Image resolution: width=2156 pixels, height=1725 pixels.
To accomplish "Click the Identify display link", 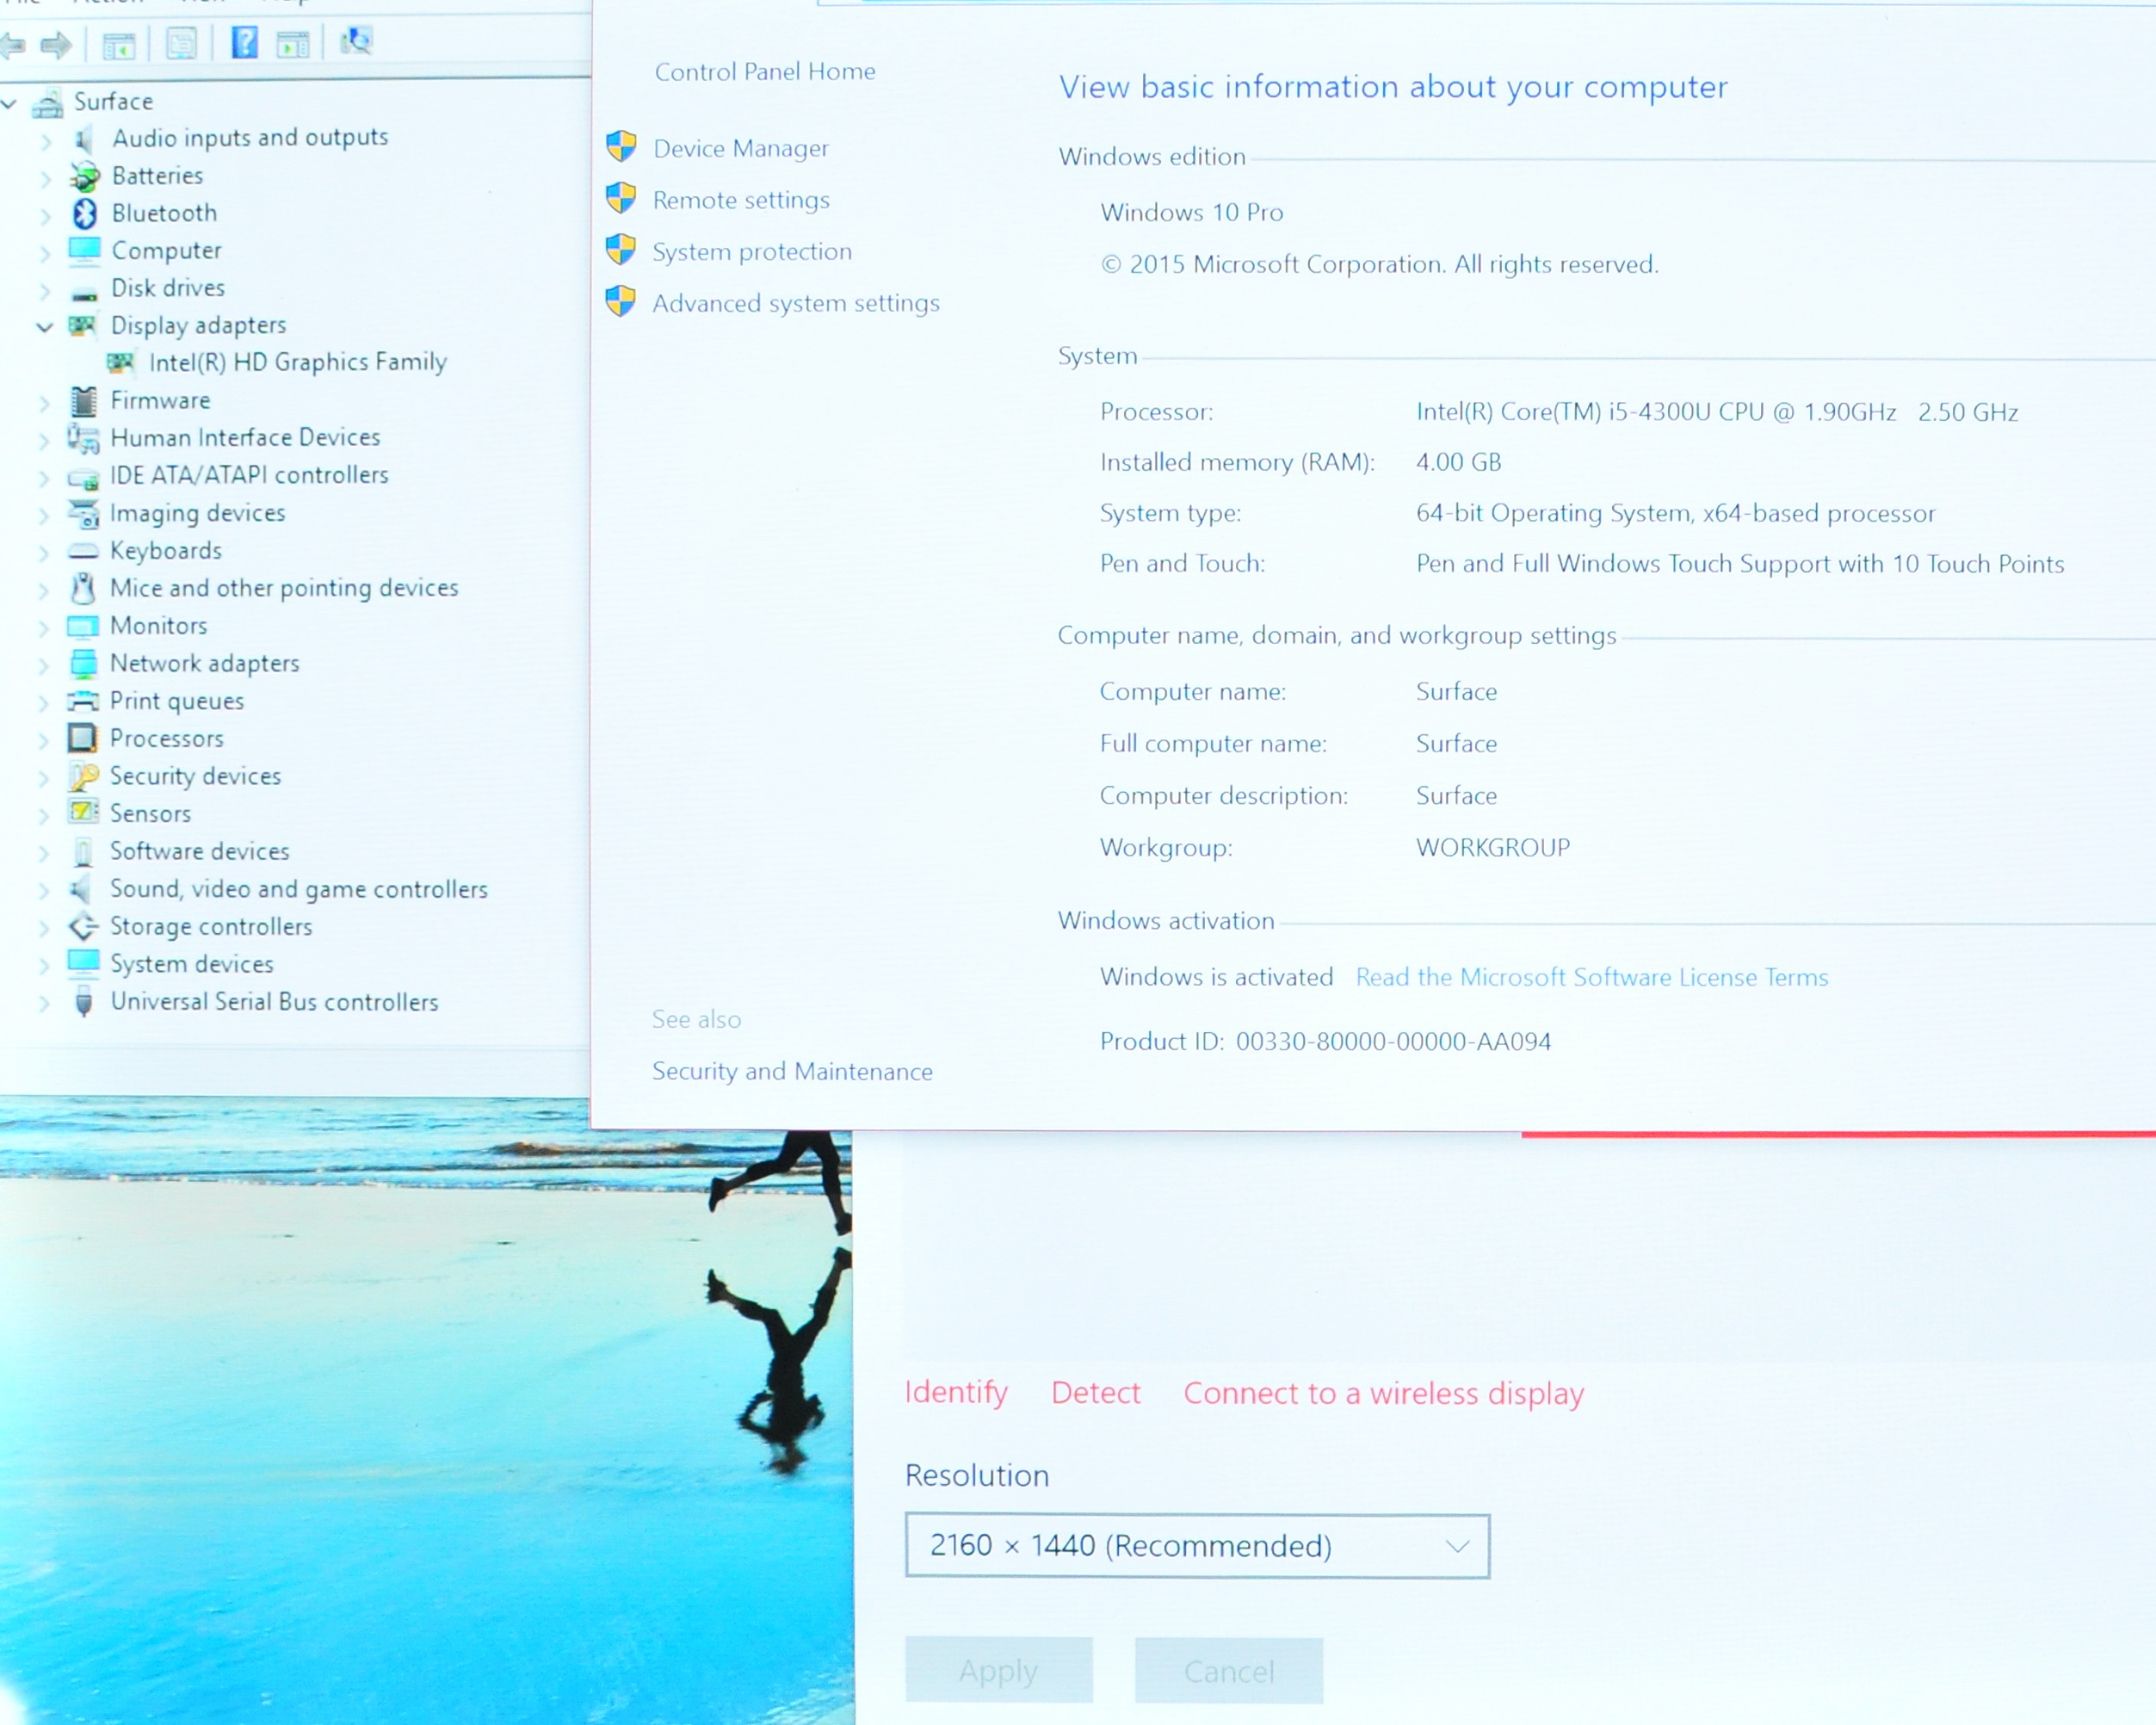I will pyautogui.click(x=955, y=1392).
